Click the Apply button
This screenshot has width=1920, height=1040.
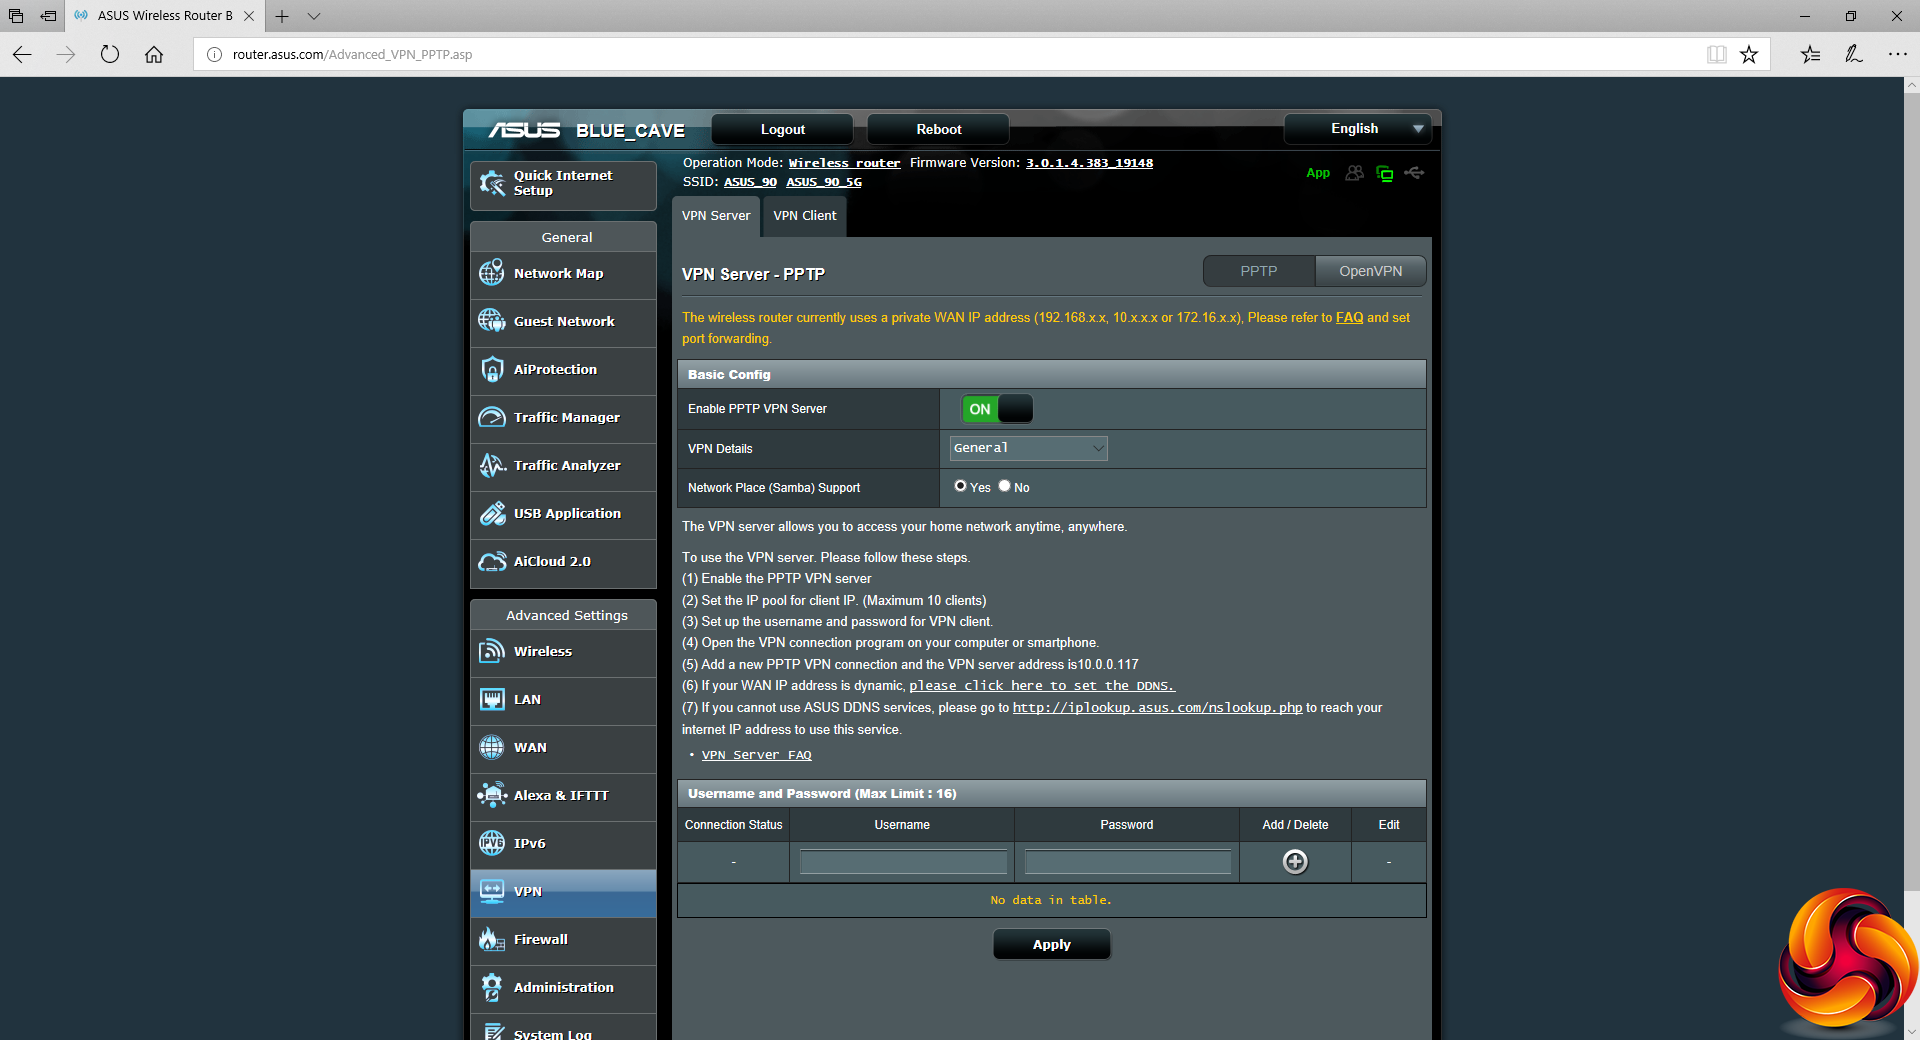tap(1051, 944)
